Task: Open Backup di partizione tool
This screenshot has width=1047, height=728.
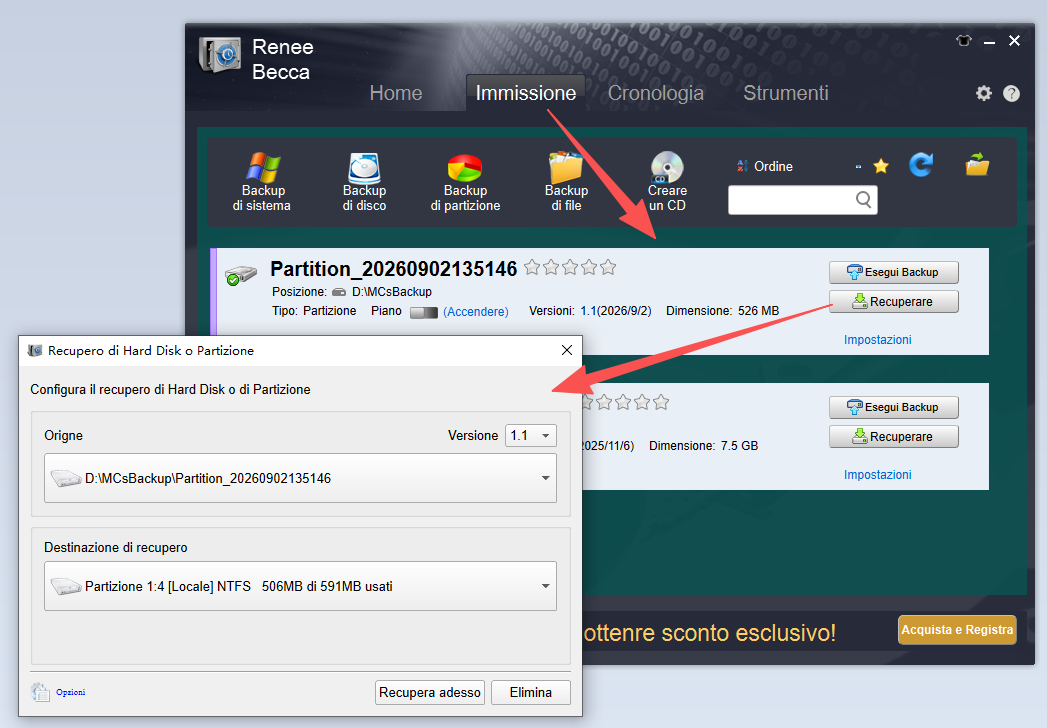Action: [x=465, y=182]
